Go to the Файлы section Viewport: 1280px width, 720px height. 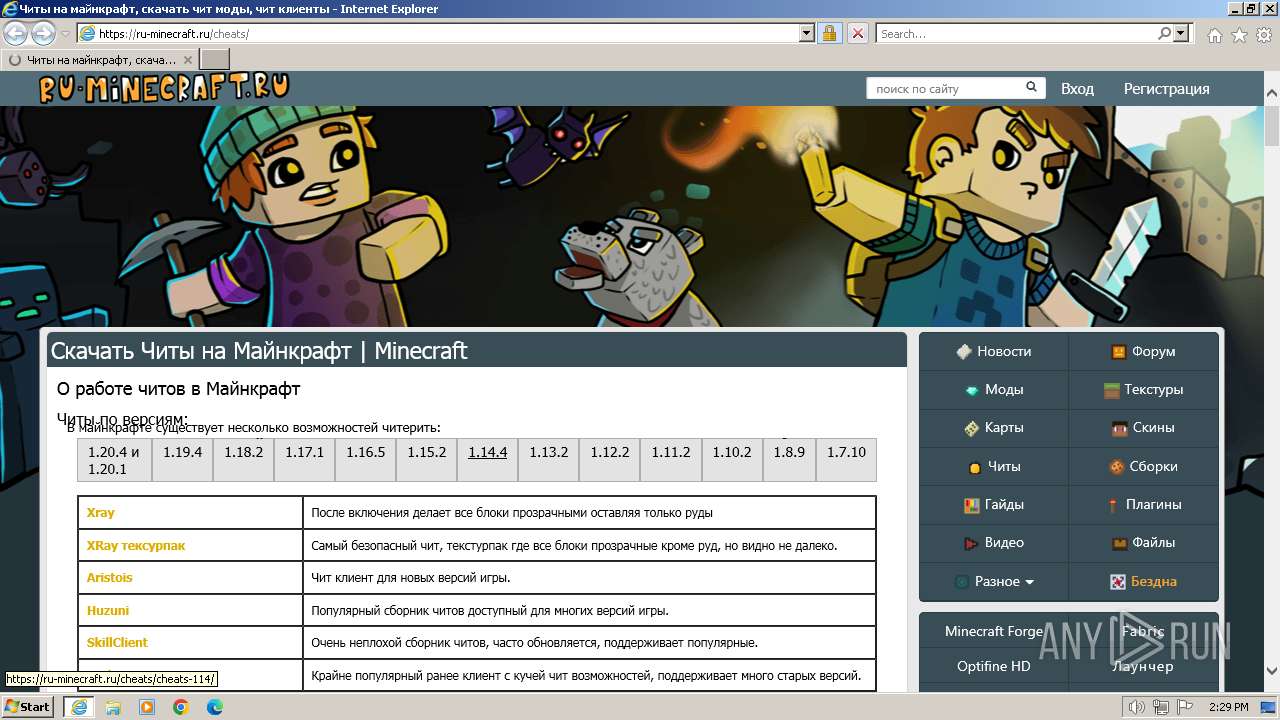(x=1143, y=542)
